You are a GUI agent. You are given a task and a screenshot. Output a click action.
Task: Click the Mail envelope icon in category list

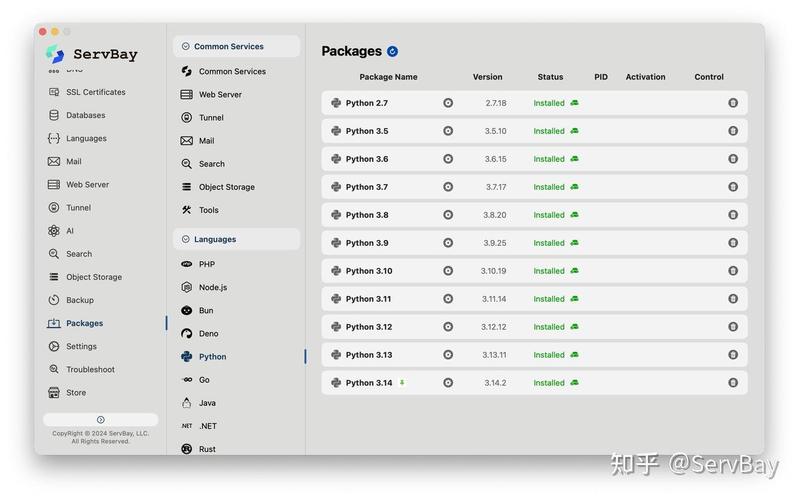point(187,141)
